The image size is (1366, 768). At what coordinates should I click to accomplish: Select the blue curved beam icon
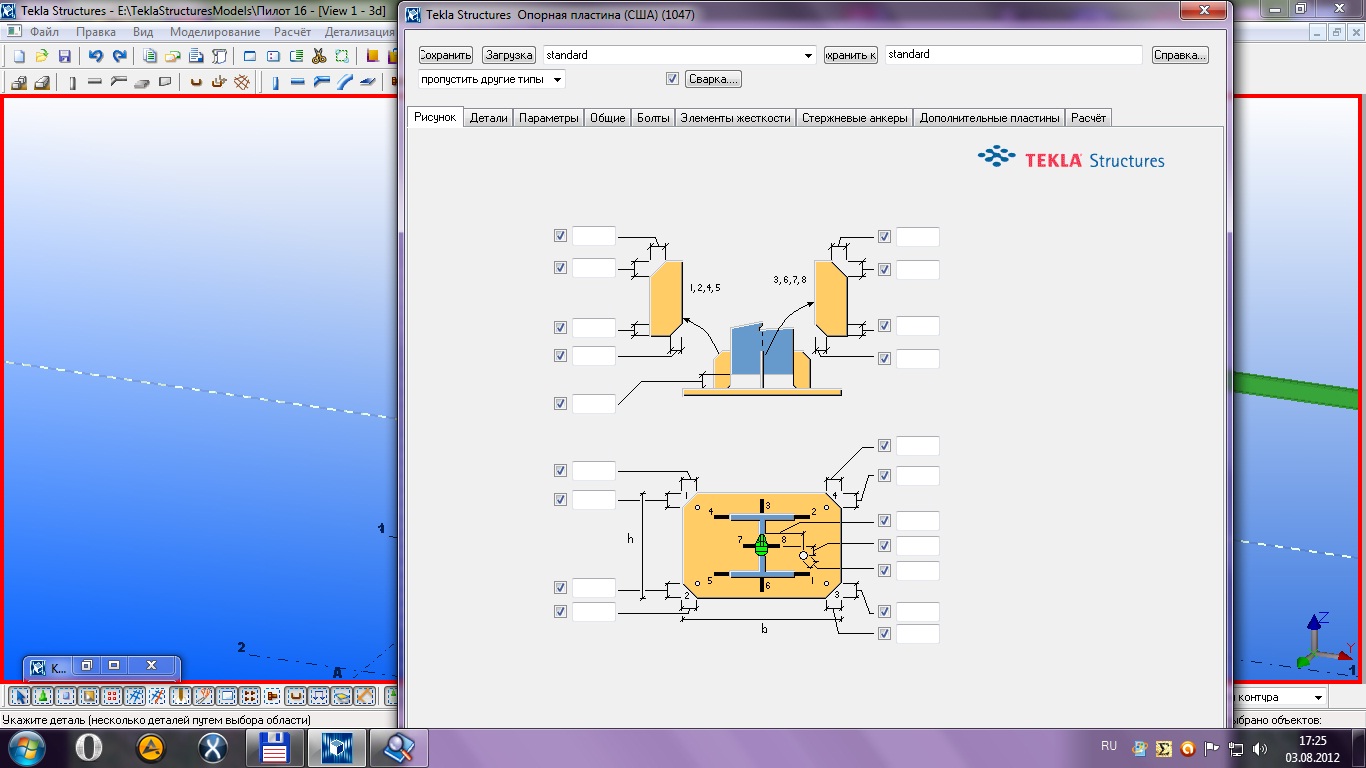pyautogui.click(x=345, y=83)
